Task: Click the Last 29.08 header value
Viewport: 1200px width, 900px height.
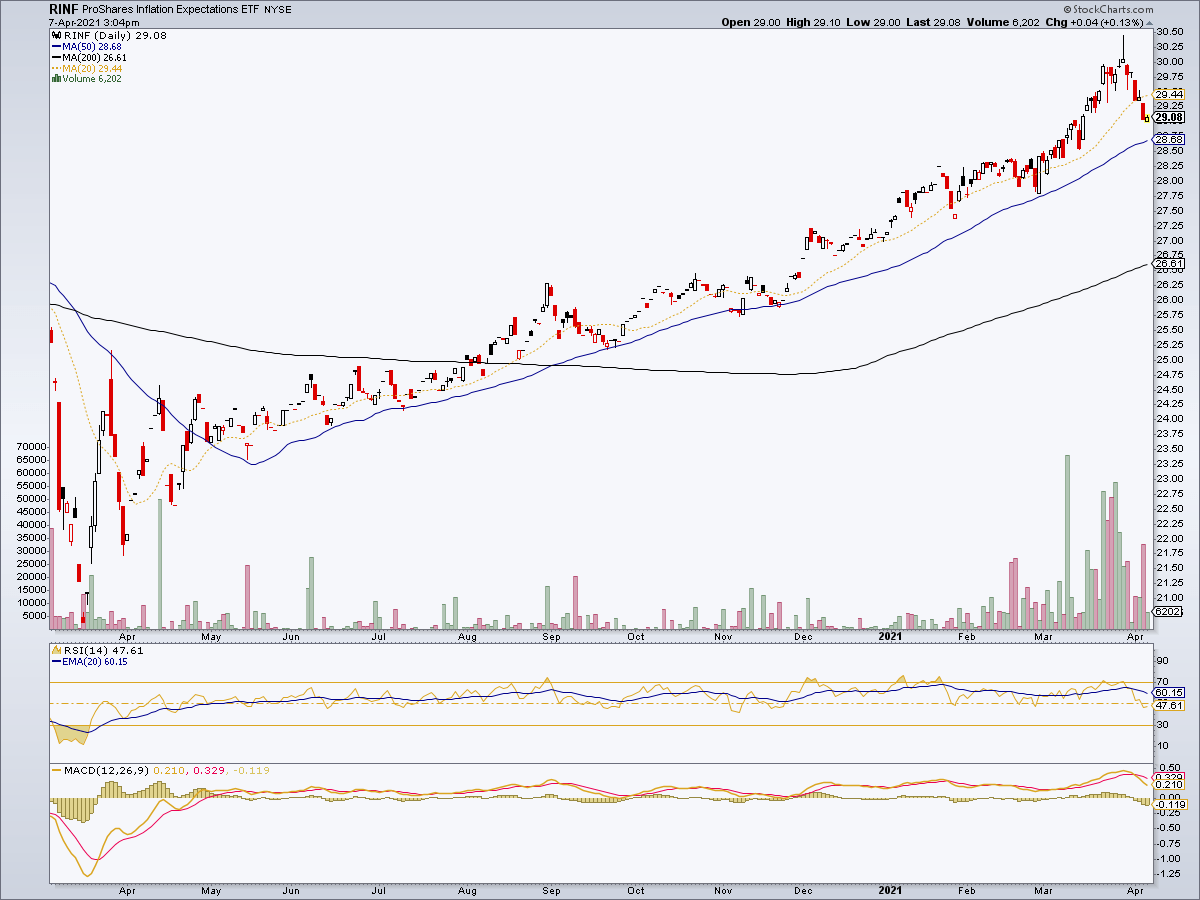Action: [931, 22]
